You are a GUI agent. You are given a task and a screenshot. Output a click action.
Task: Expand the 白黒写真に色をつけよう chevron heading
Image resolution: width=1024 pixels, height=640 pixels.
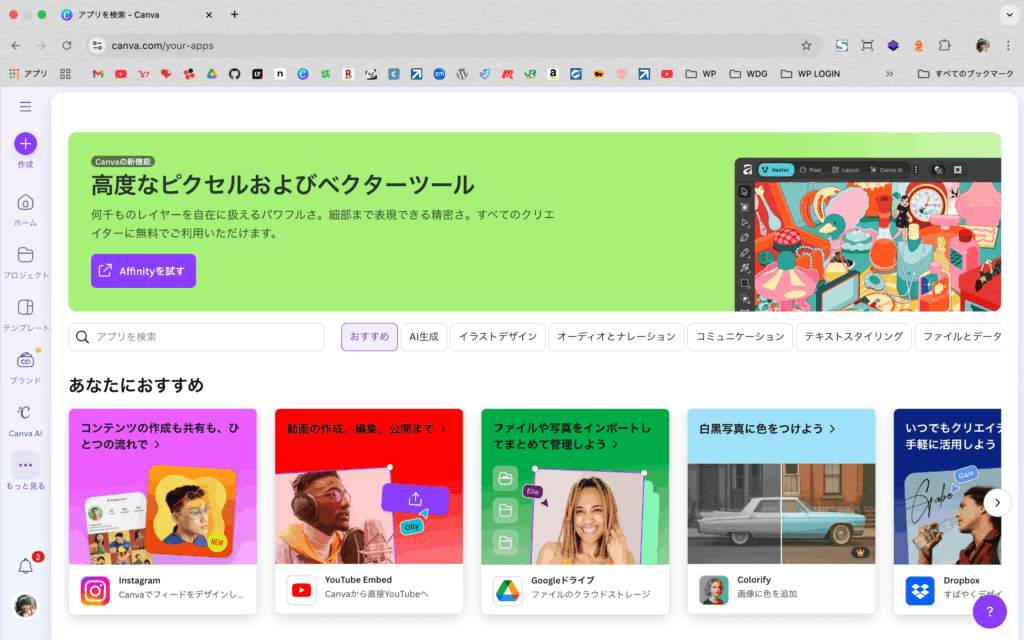click(833, 428)
